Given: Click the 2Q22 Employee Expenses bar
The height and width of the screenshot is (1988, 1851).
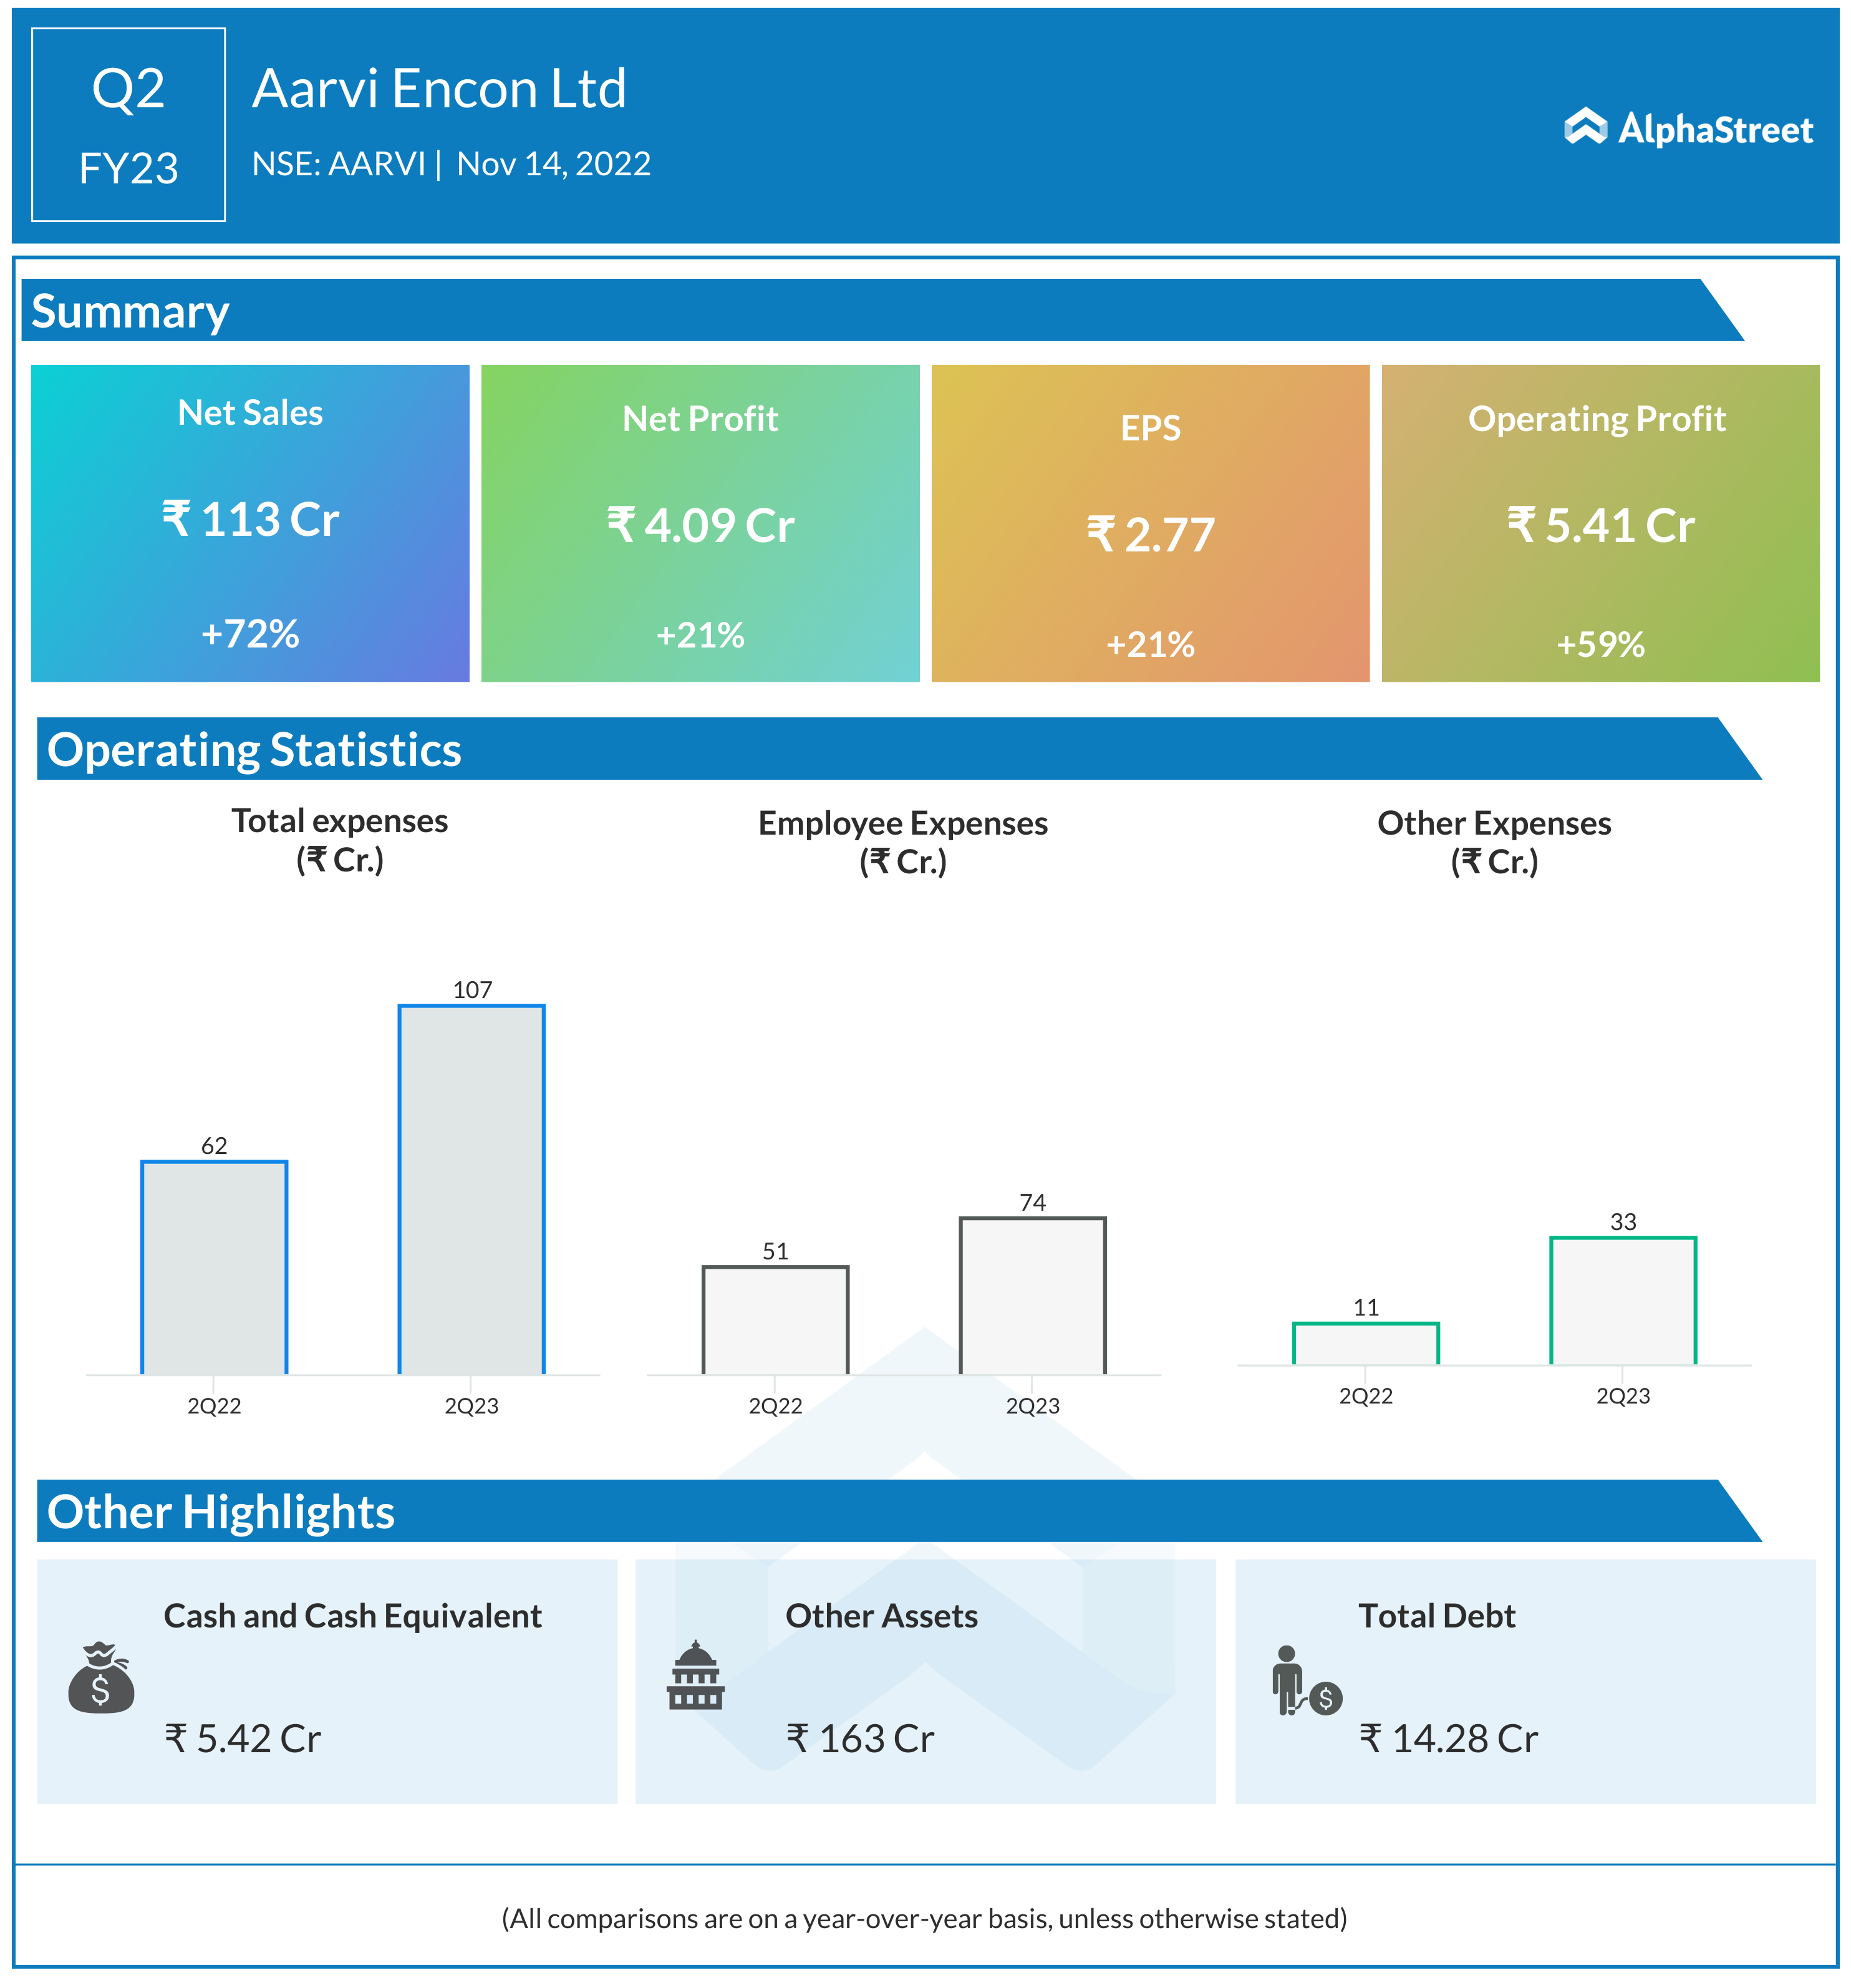Looking at the screenshot, I should (x=775, y=1320).
